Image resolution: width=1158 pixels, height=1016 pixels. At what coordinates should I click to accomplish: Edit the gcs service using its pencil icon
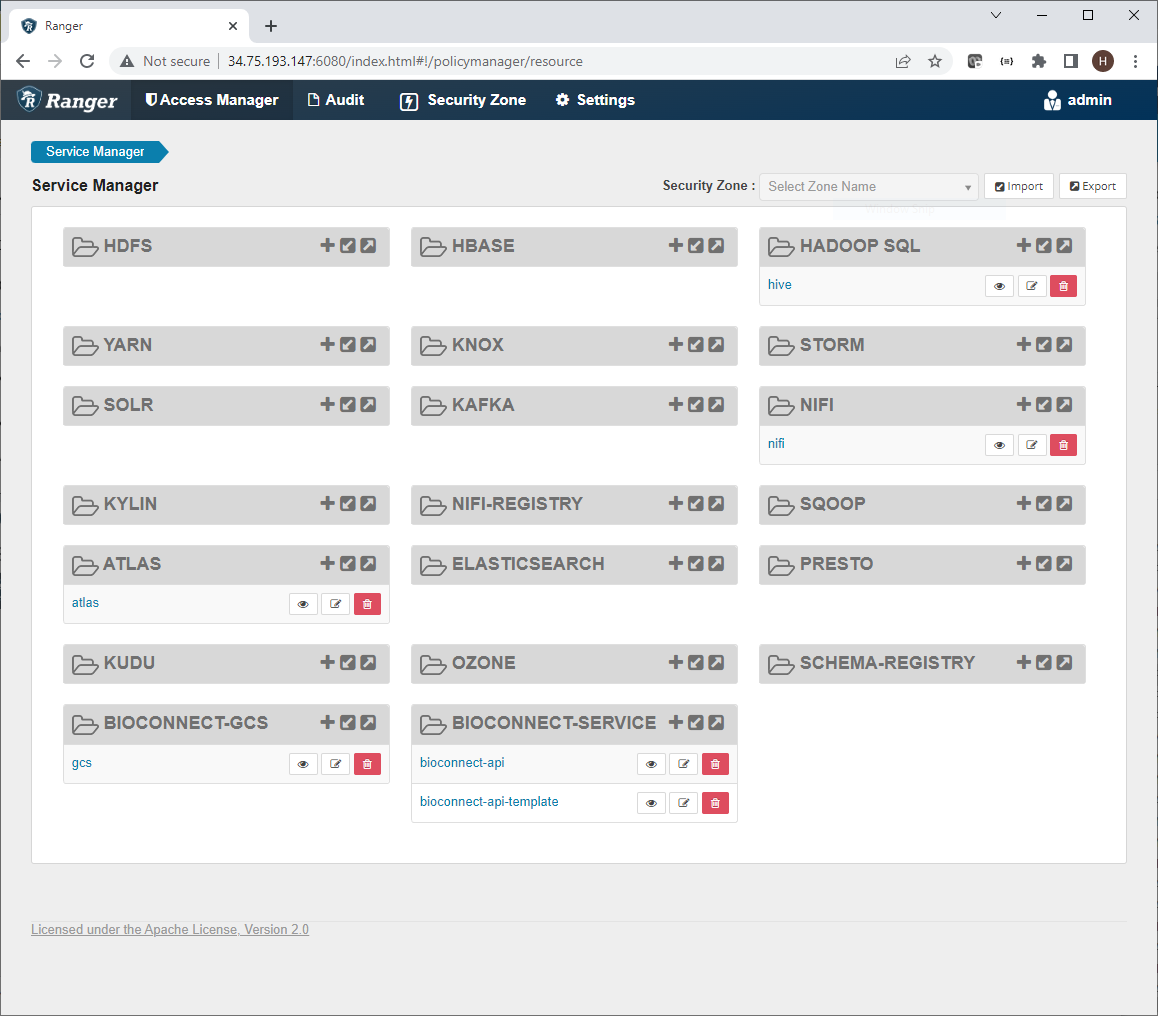pos(335,763)
